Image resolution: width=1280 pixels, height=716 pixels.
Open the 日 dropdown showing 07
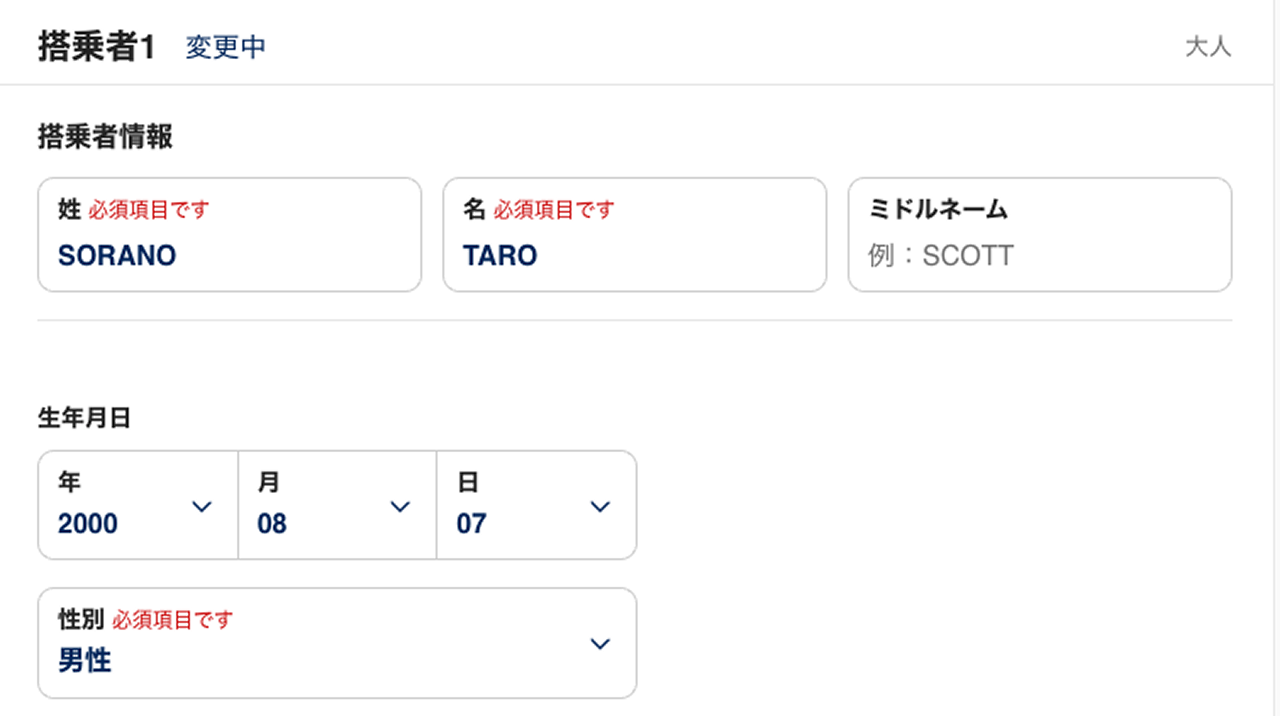pos(520,506)
